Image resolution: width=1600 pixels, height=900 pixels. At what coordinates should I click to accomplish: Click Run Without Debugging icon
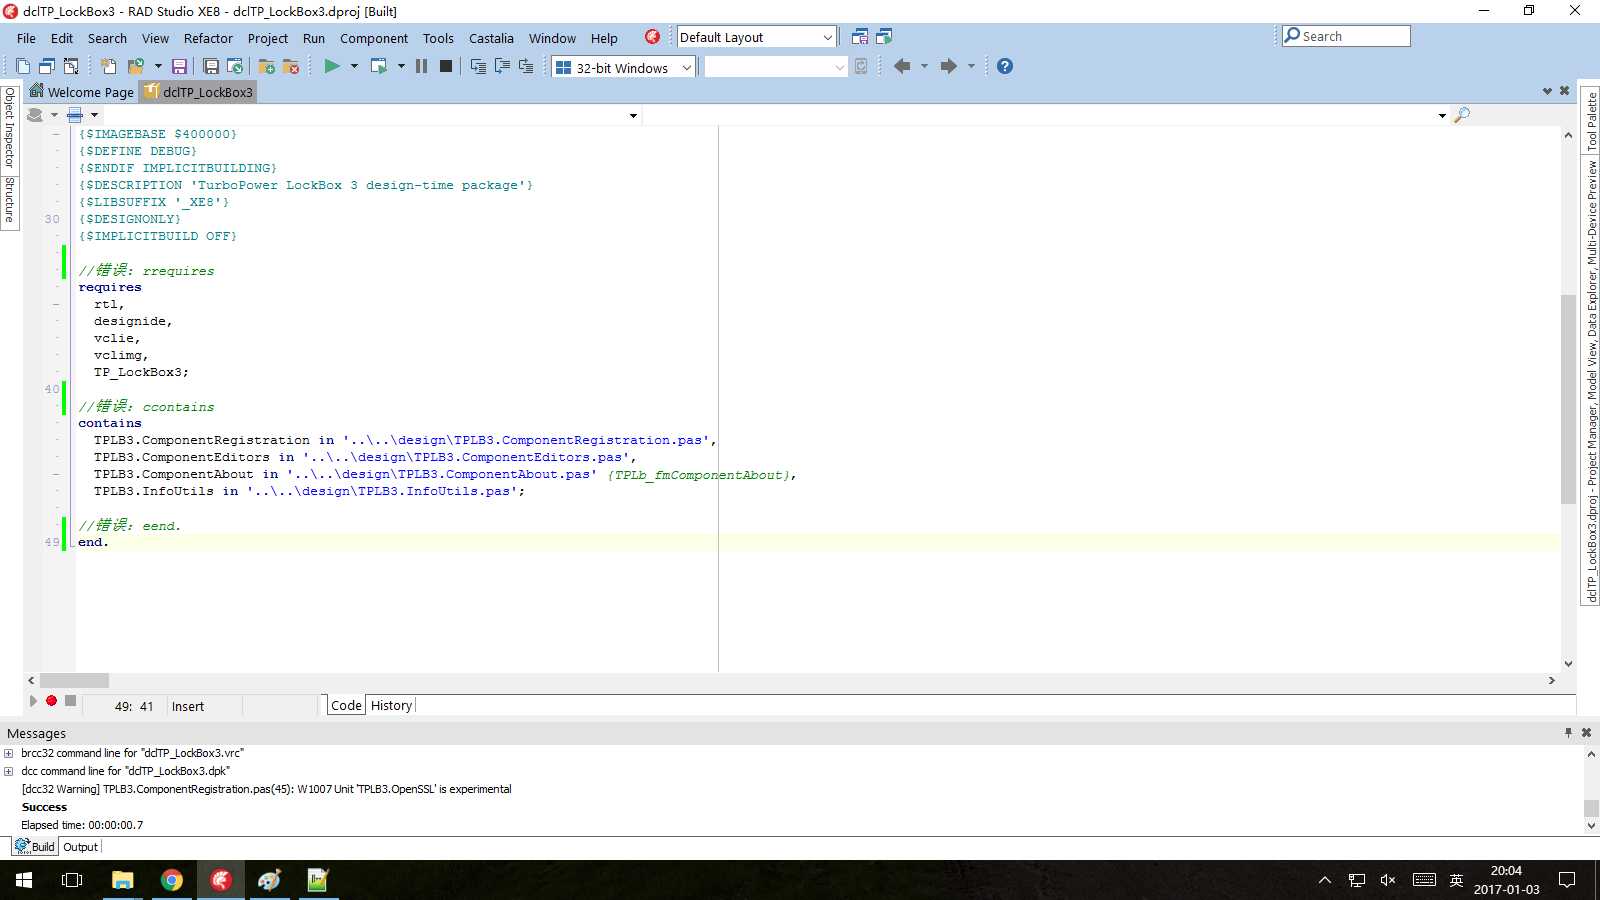pyautogui.click(x=379, y=66)
